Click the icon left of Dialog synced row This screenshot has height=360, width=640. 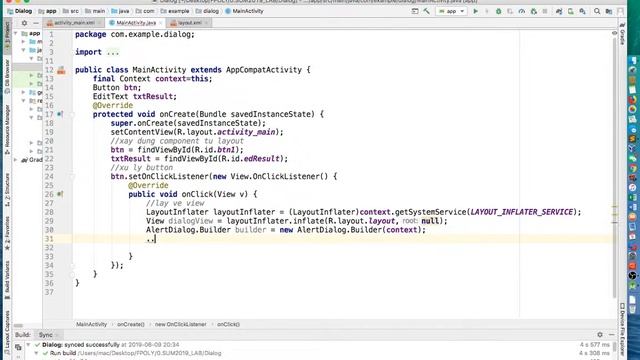18,347
